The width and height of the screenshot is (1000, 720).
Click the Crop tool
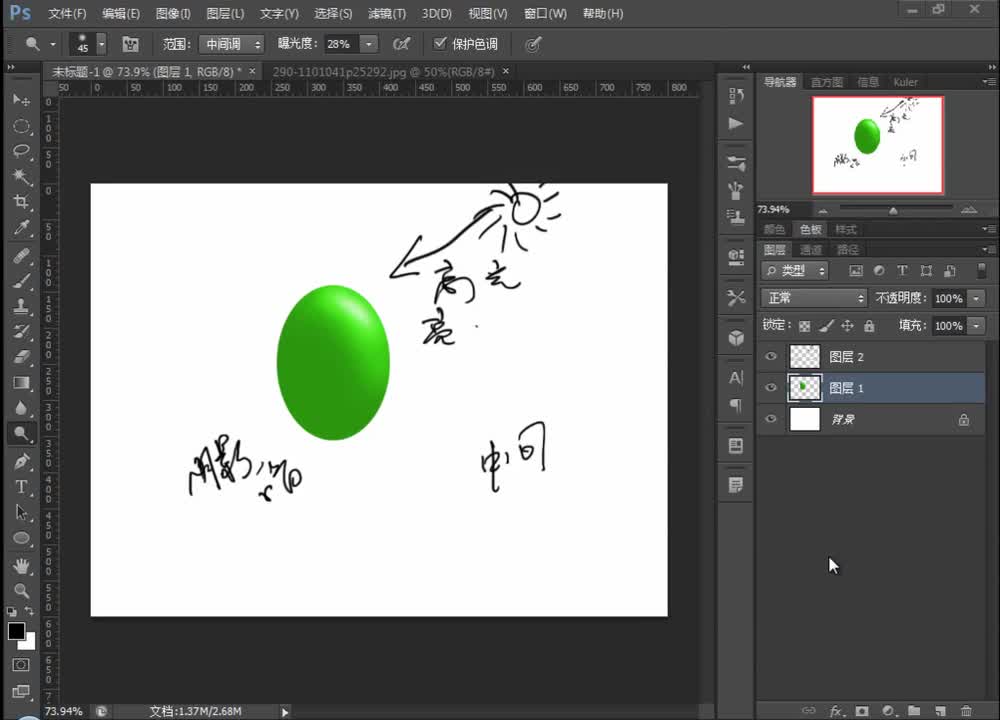click(21, 203)
